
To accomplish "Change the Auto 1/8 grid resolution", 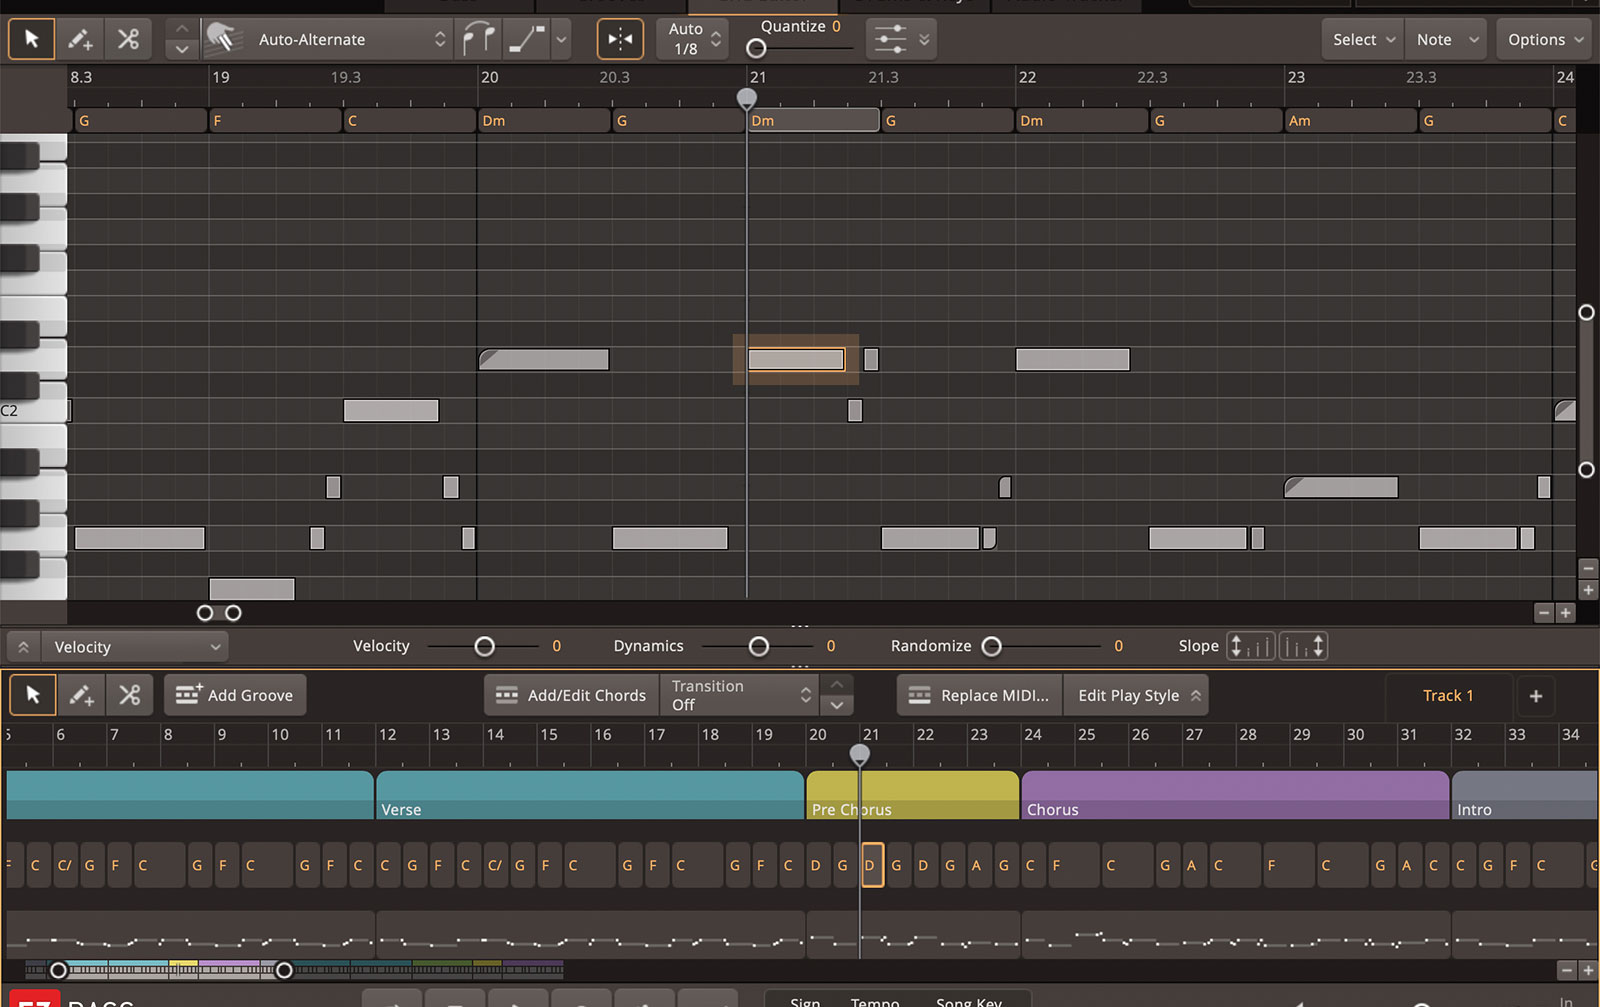I will tap(693, 39).
